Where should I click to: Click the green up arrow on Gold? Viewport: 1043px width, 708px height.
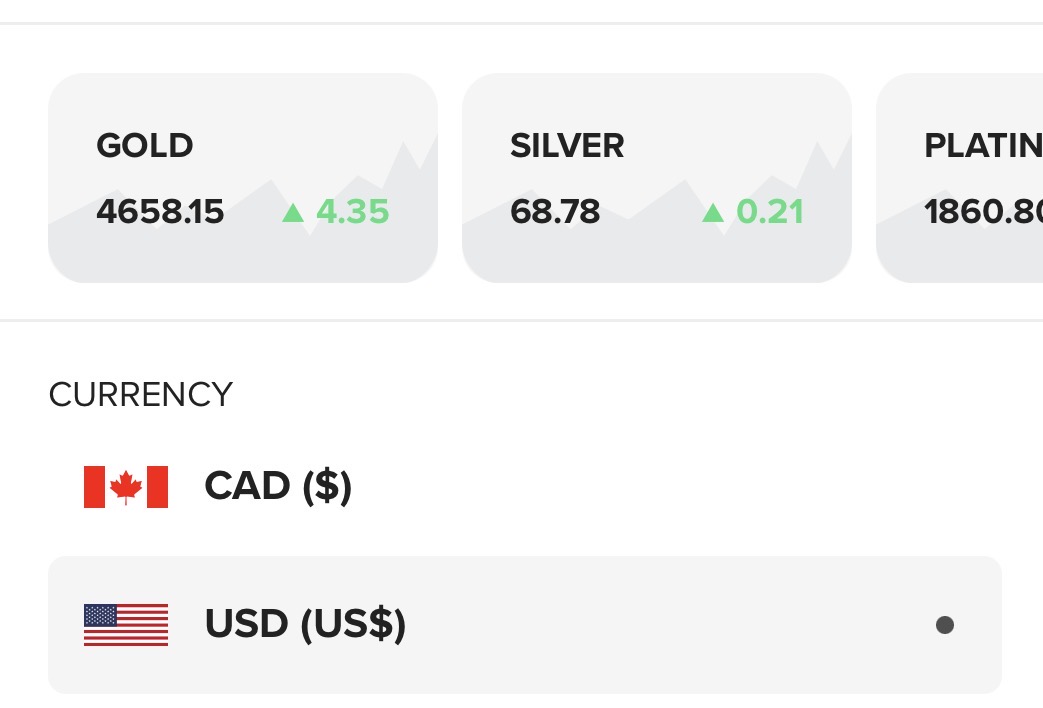pyautogui.click(x=293, y=213)
